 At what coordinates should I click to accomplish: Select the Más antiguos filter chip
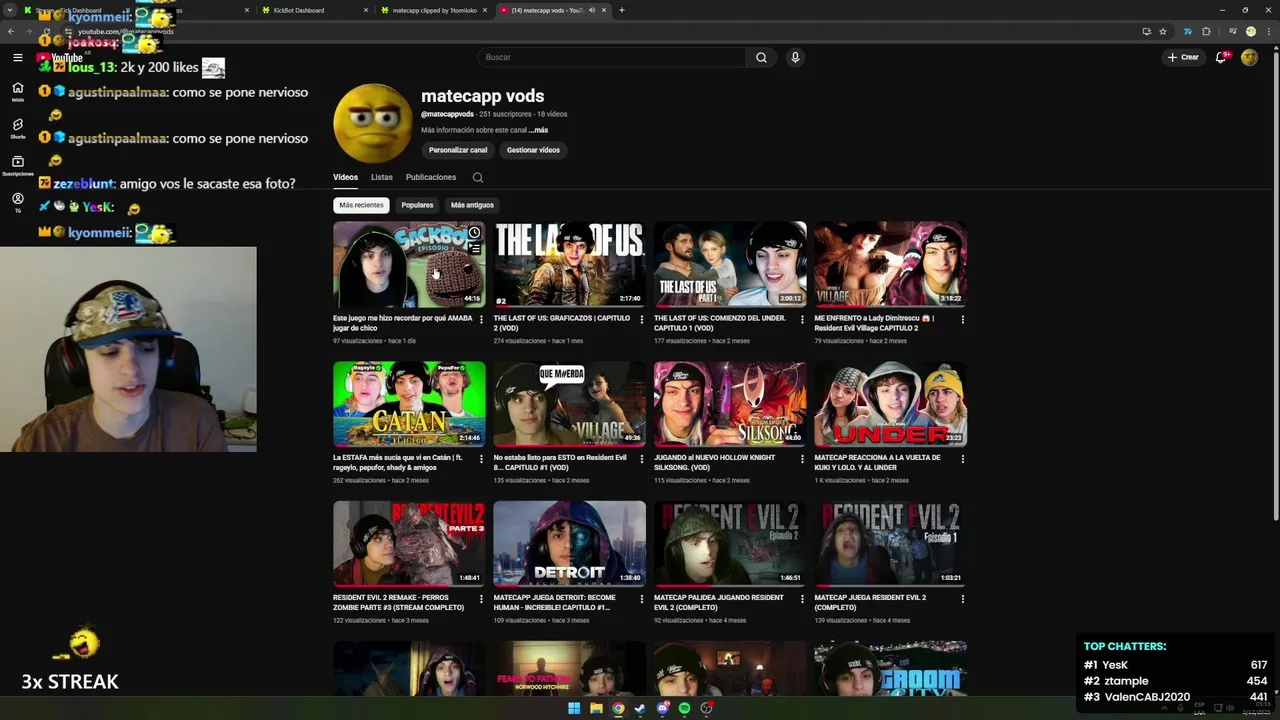click(472, 205)
